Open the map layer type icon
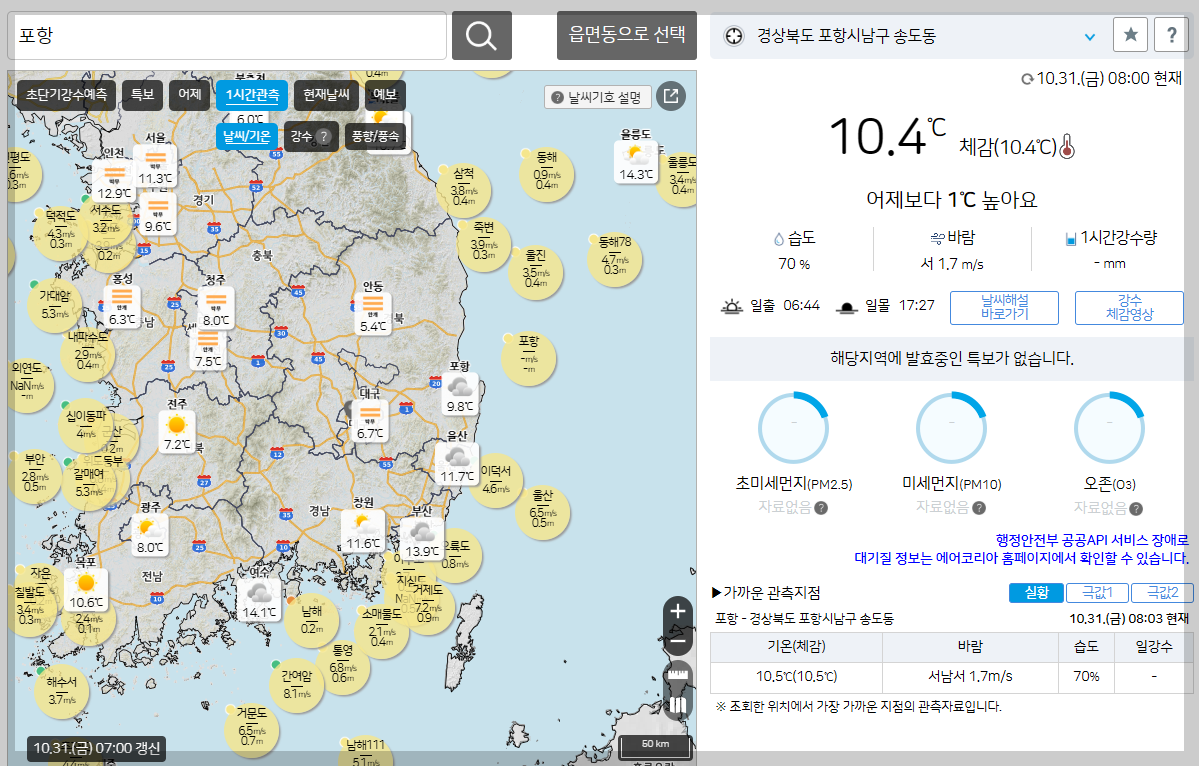The width and height of the screenshot is (1199, 766). pyautogui.click(x=677, y=705)
